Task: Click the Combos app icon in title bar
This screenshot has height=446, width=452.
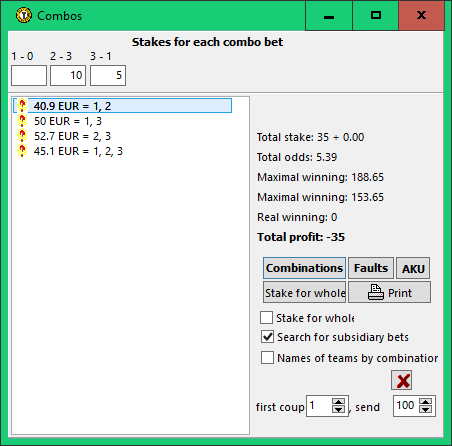Action: [x=24, y=15]
